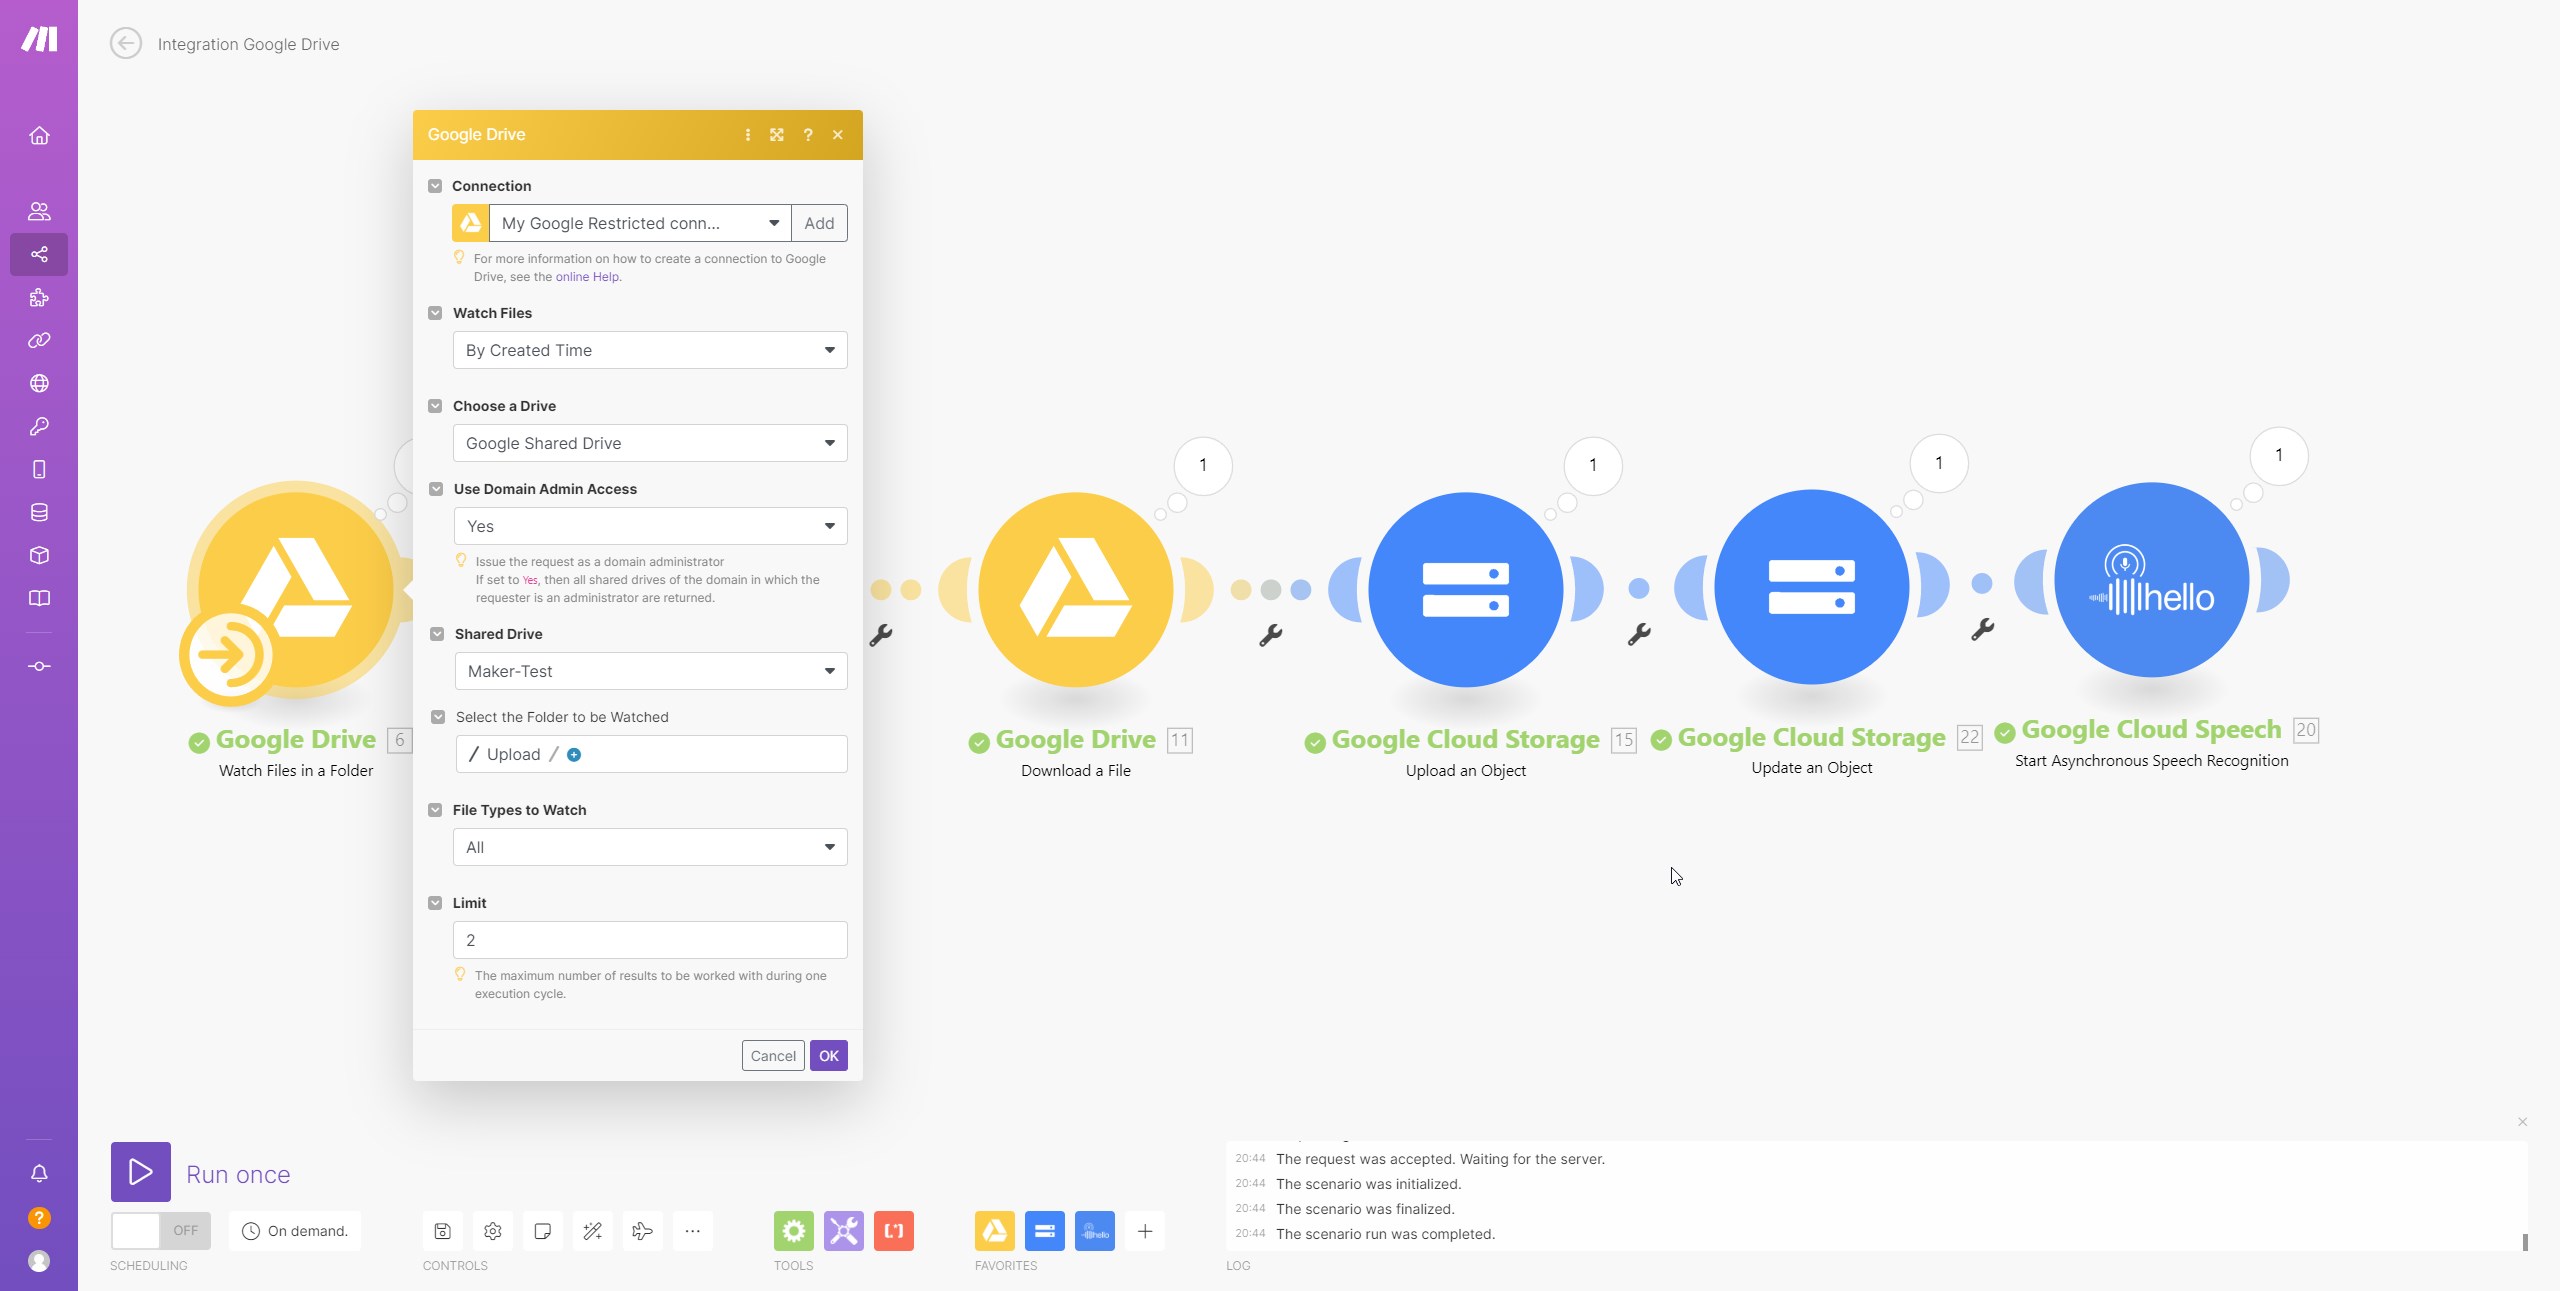Toggle Select the Folder to be Watched checkbox
The width and height of the screenshot is (2560, 1291).
pos(438,717)
